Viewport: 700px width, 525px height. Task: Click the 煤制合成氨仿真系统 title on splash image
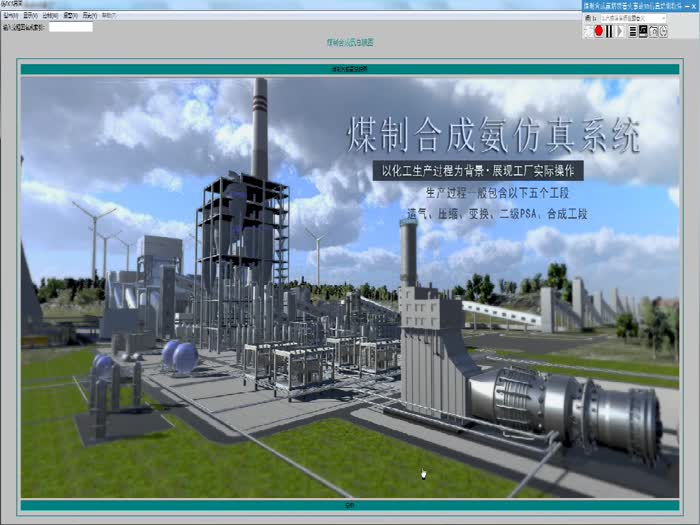coord(492,135)
